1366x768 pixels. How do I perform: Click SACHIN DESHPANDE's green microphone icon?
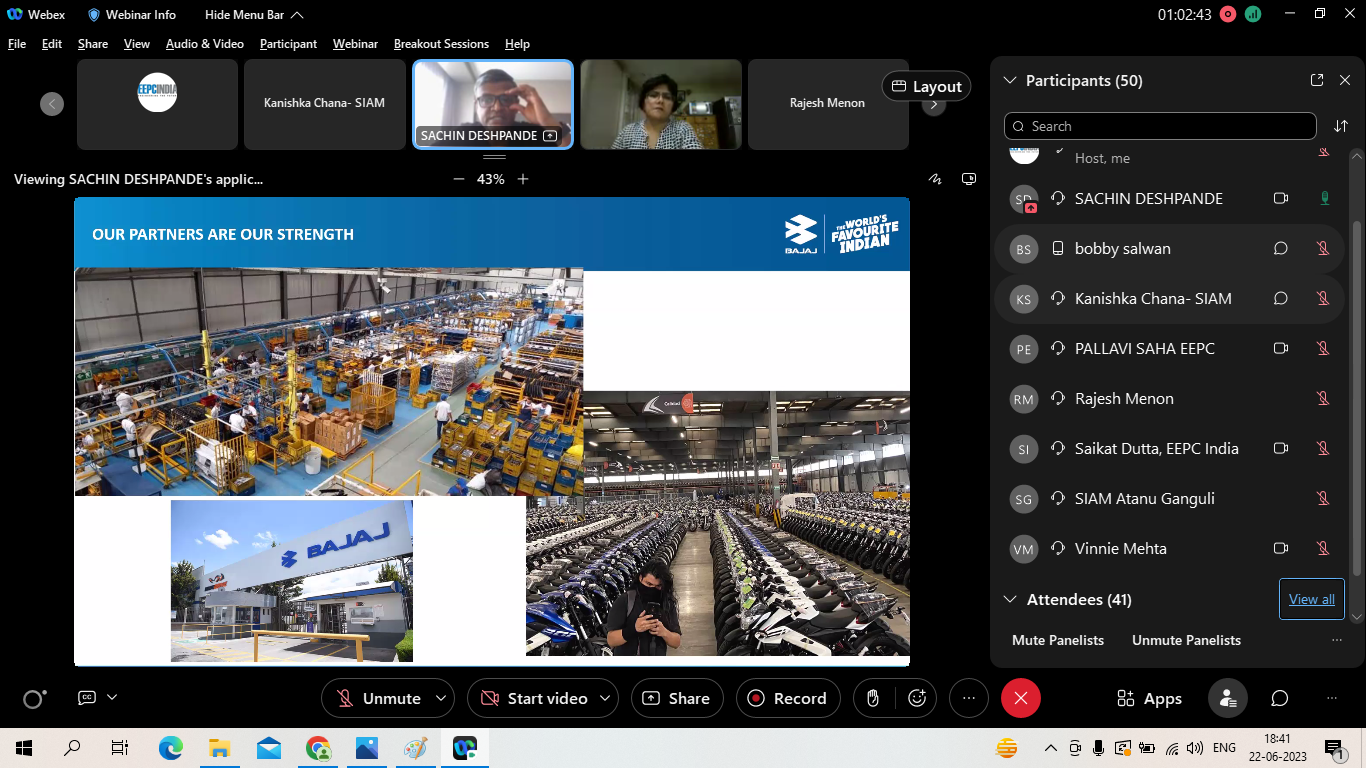1325,198
